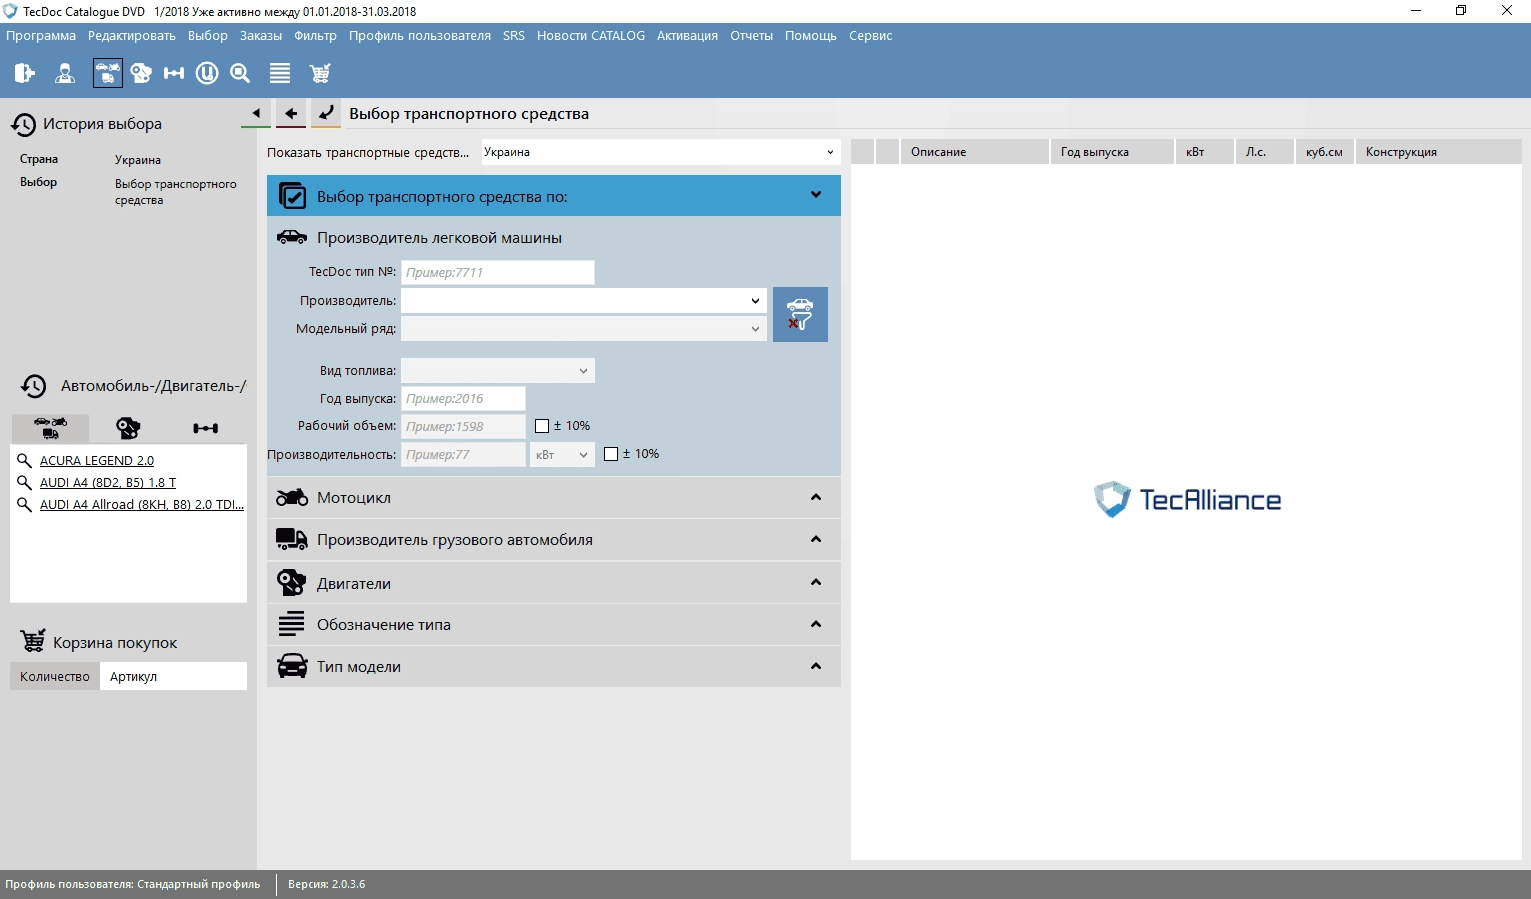Click the Год выпуска column header
The image size is (1531, 899).
[x=1112, y=152]
